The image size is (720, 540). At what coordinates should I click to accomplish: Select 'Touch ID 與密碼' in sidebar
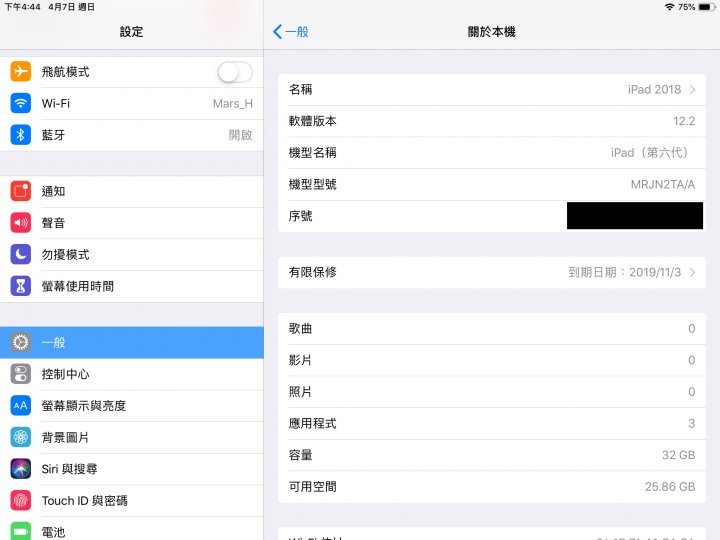click(x=132, y=501)
